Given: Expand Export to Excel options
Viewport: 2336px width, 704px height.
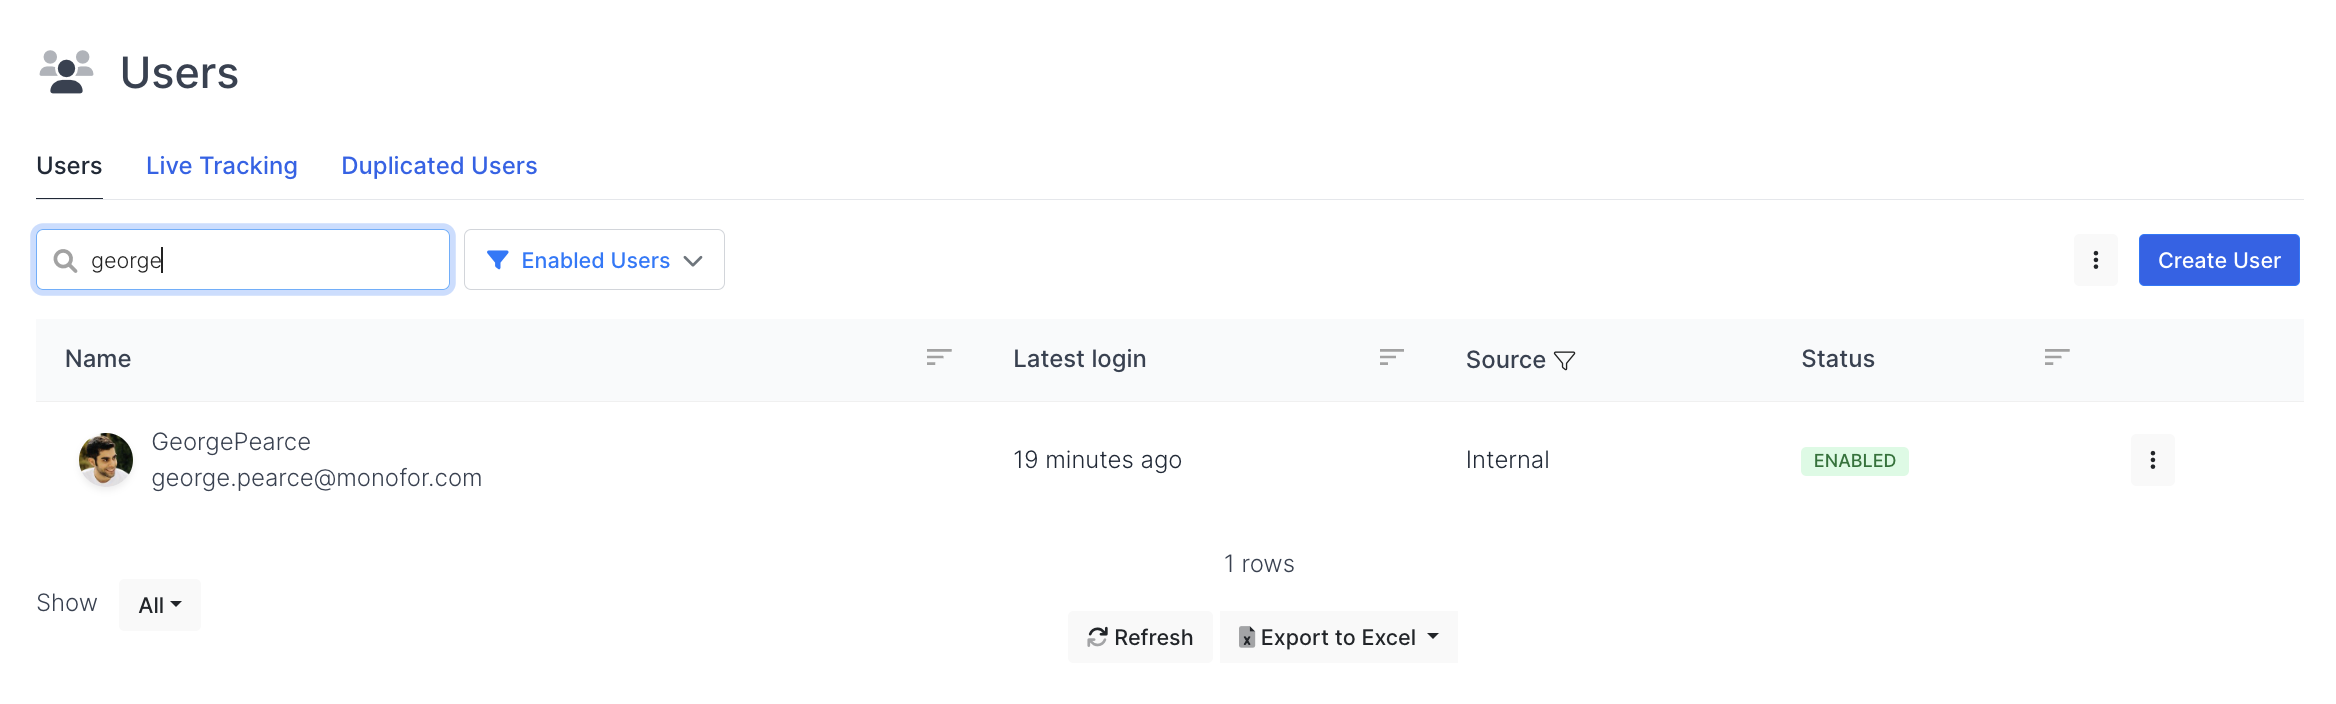Looking at the screenshot, I should pyautogui.click(x=1433, y=637).
